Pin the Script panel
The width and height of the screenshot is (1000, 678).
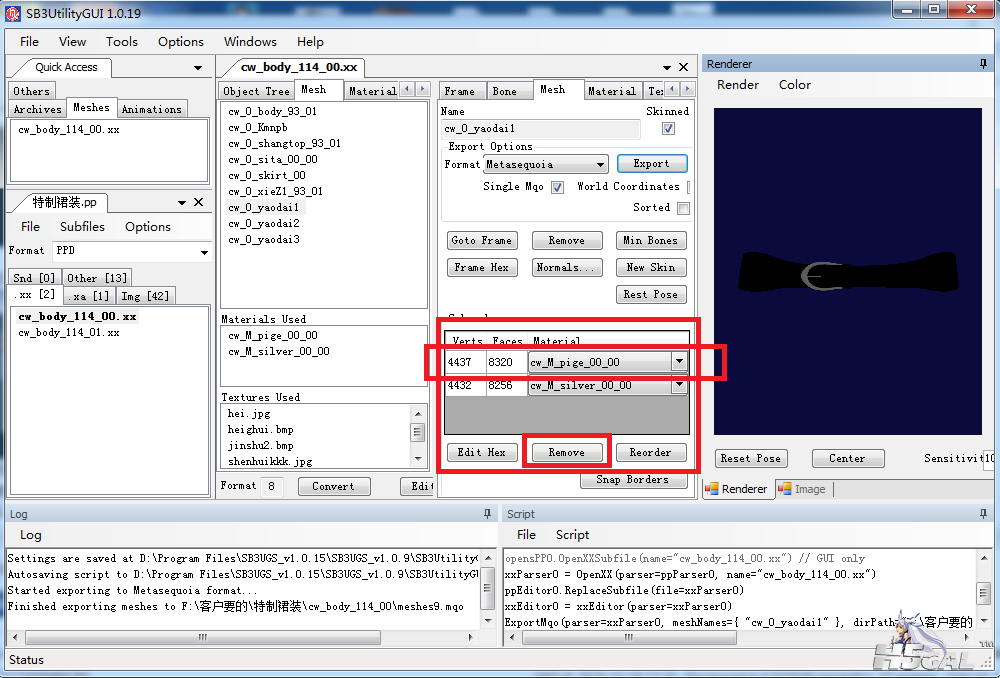point(983,513)
